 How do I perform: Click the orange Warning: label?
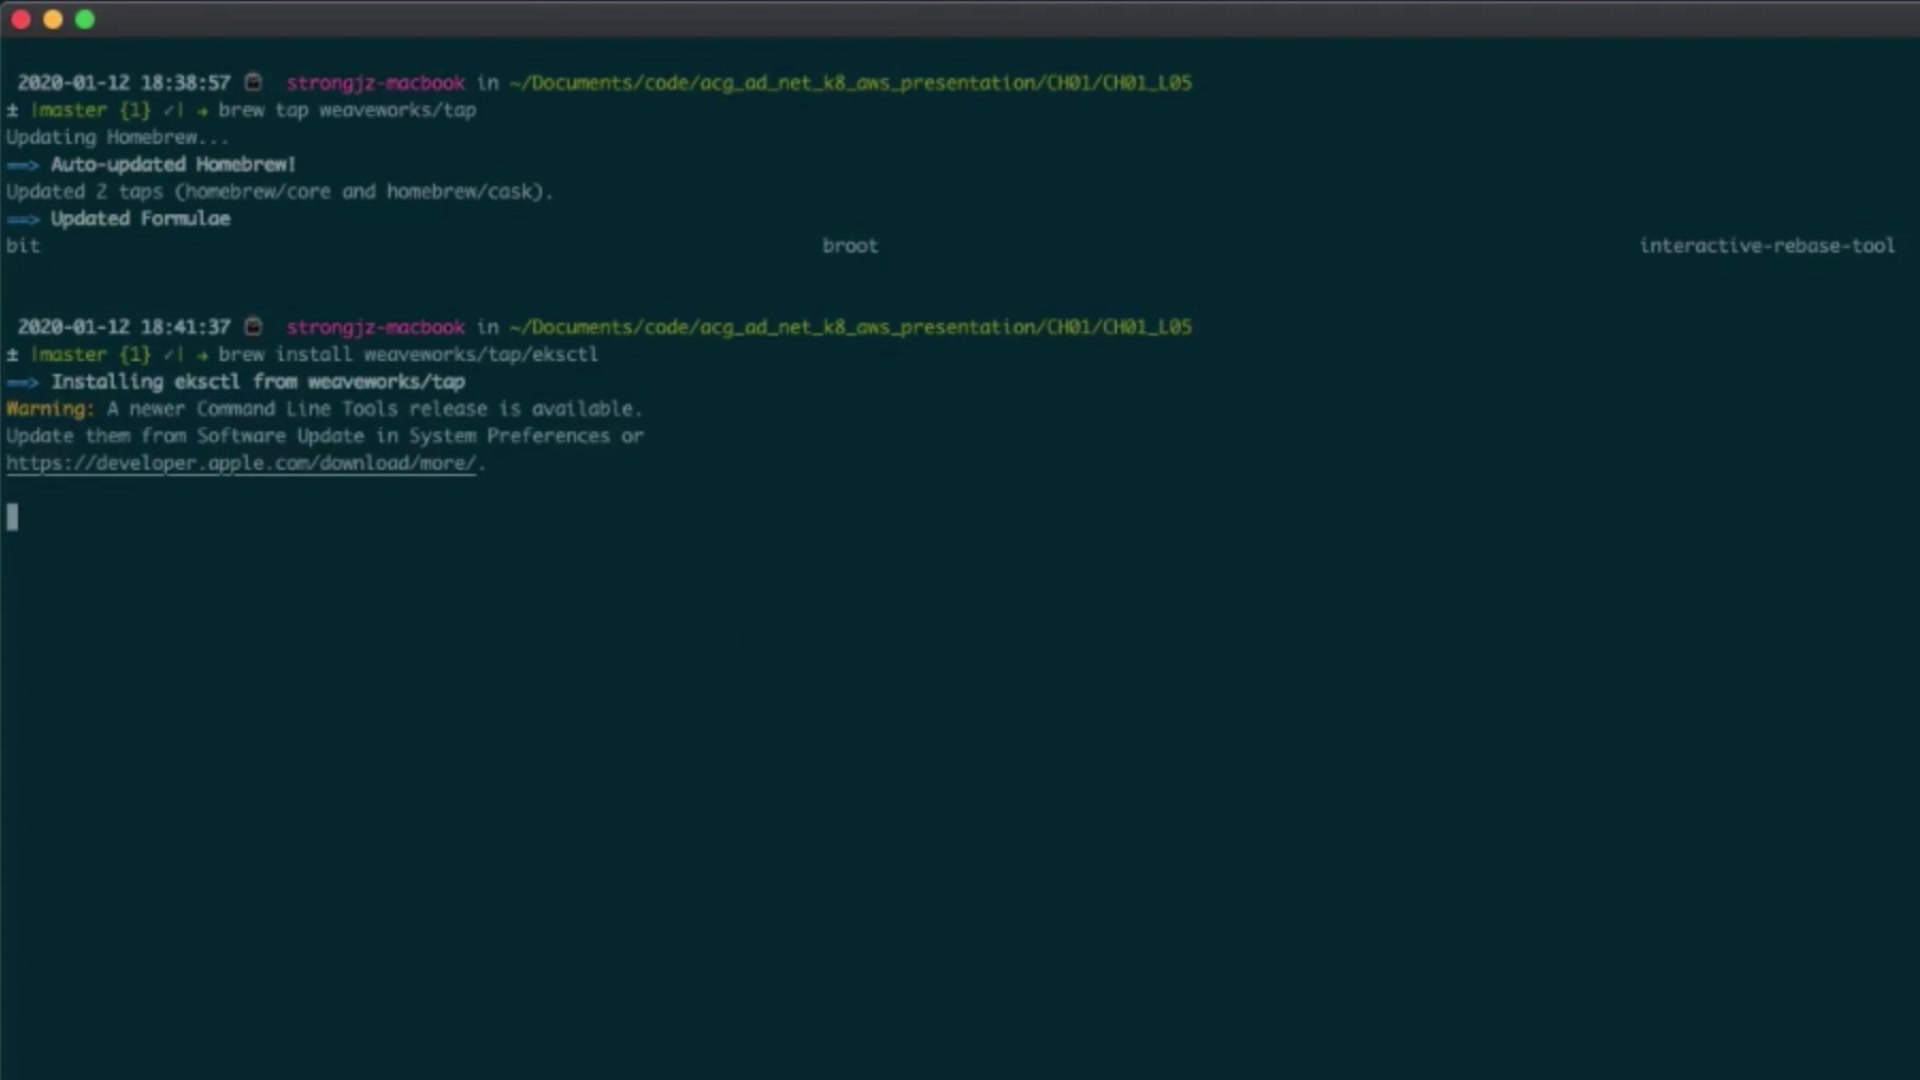pyautogui.click(x=50, y=409)
